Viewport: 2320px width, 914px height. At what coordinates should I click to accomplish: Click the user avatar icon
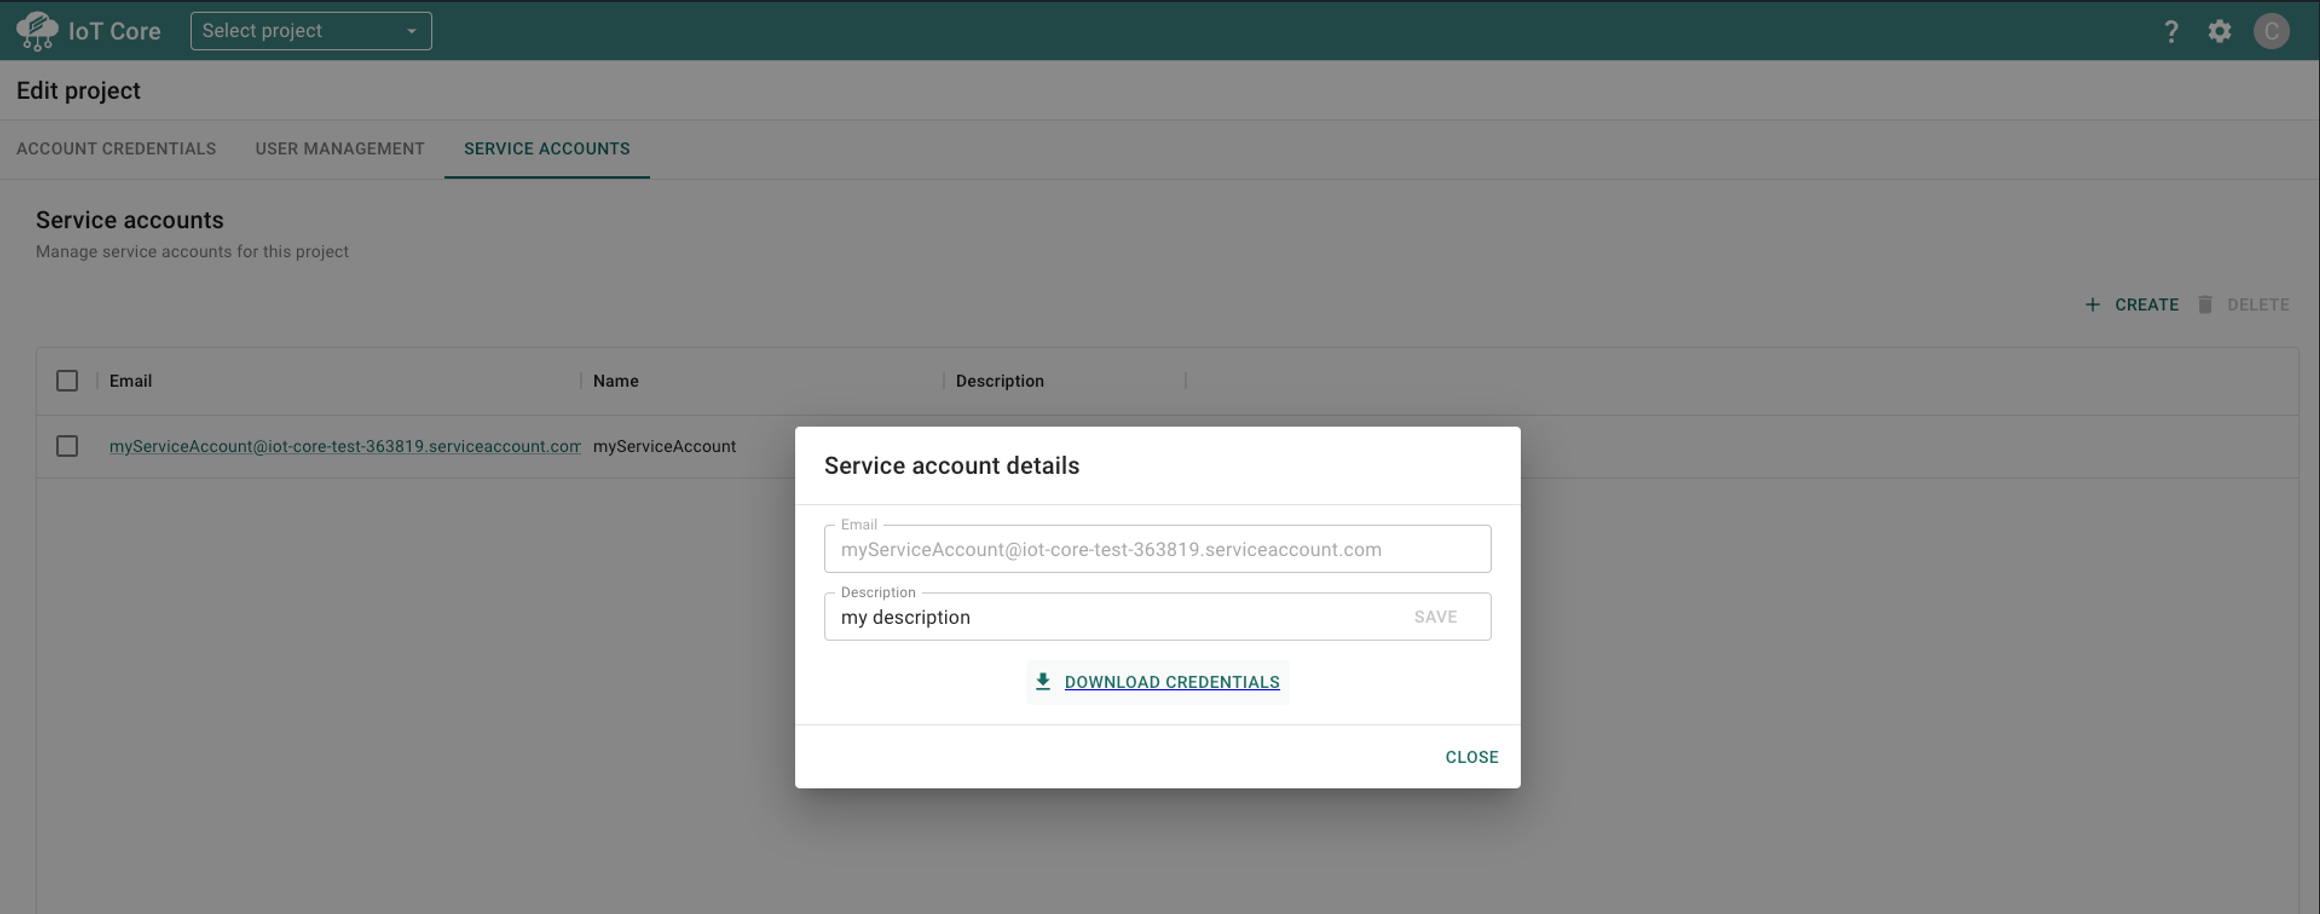pyautogui.click(x=2271, y=31)
